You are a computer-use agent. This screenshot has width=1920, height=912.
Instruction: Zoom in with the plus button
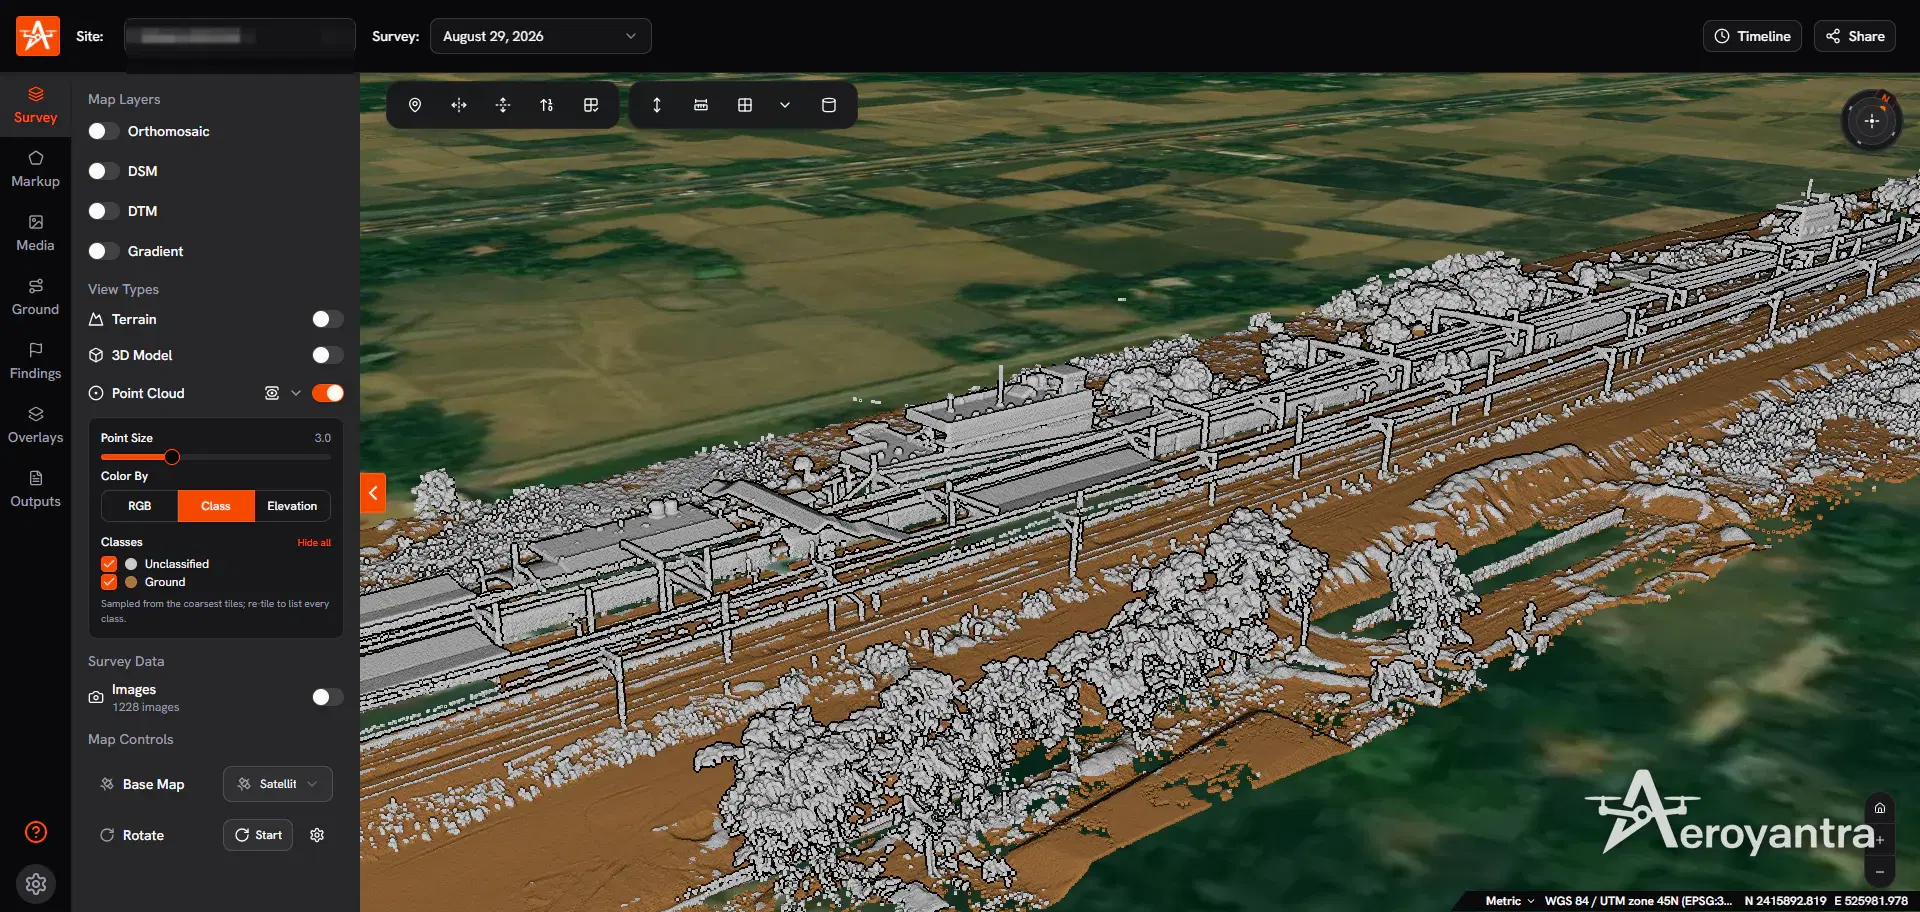pos(1880,840)
